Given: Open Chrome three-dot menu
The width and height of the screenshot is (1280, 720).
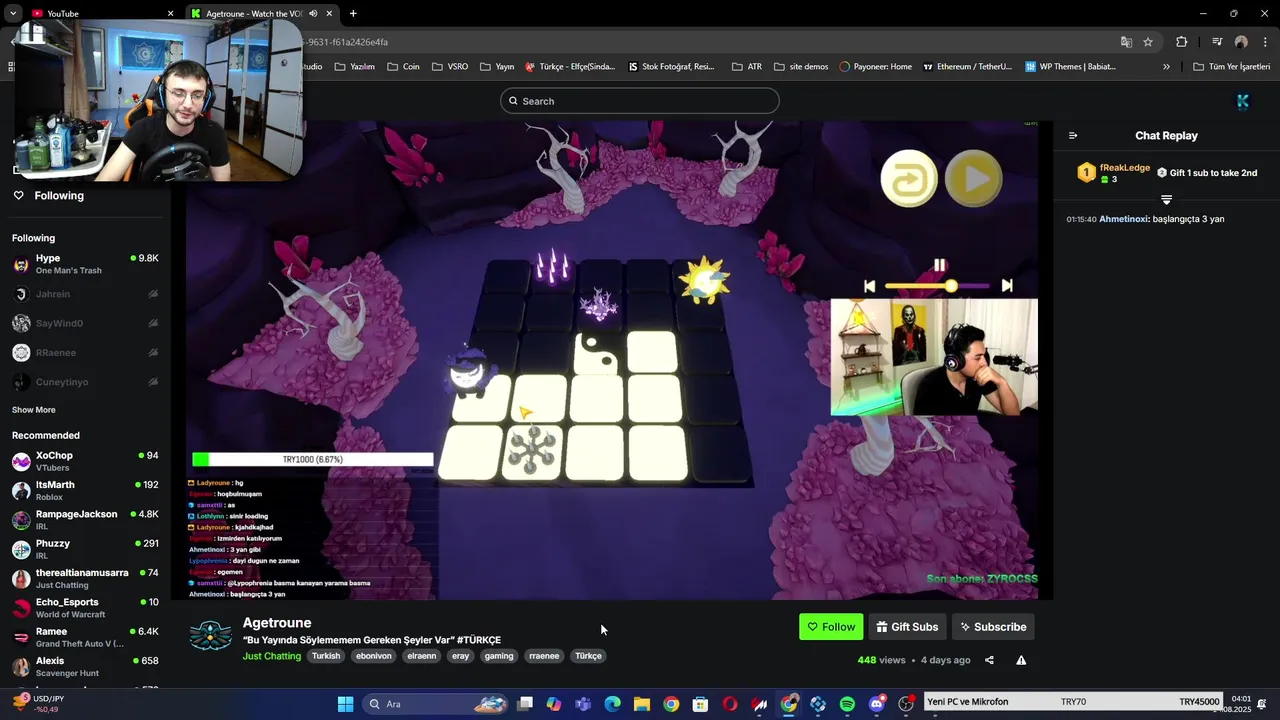Looking at the screenshot, I should 1266,42.
